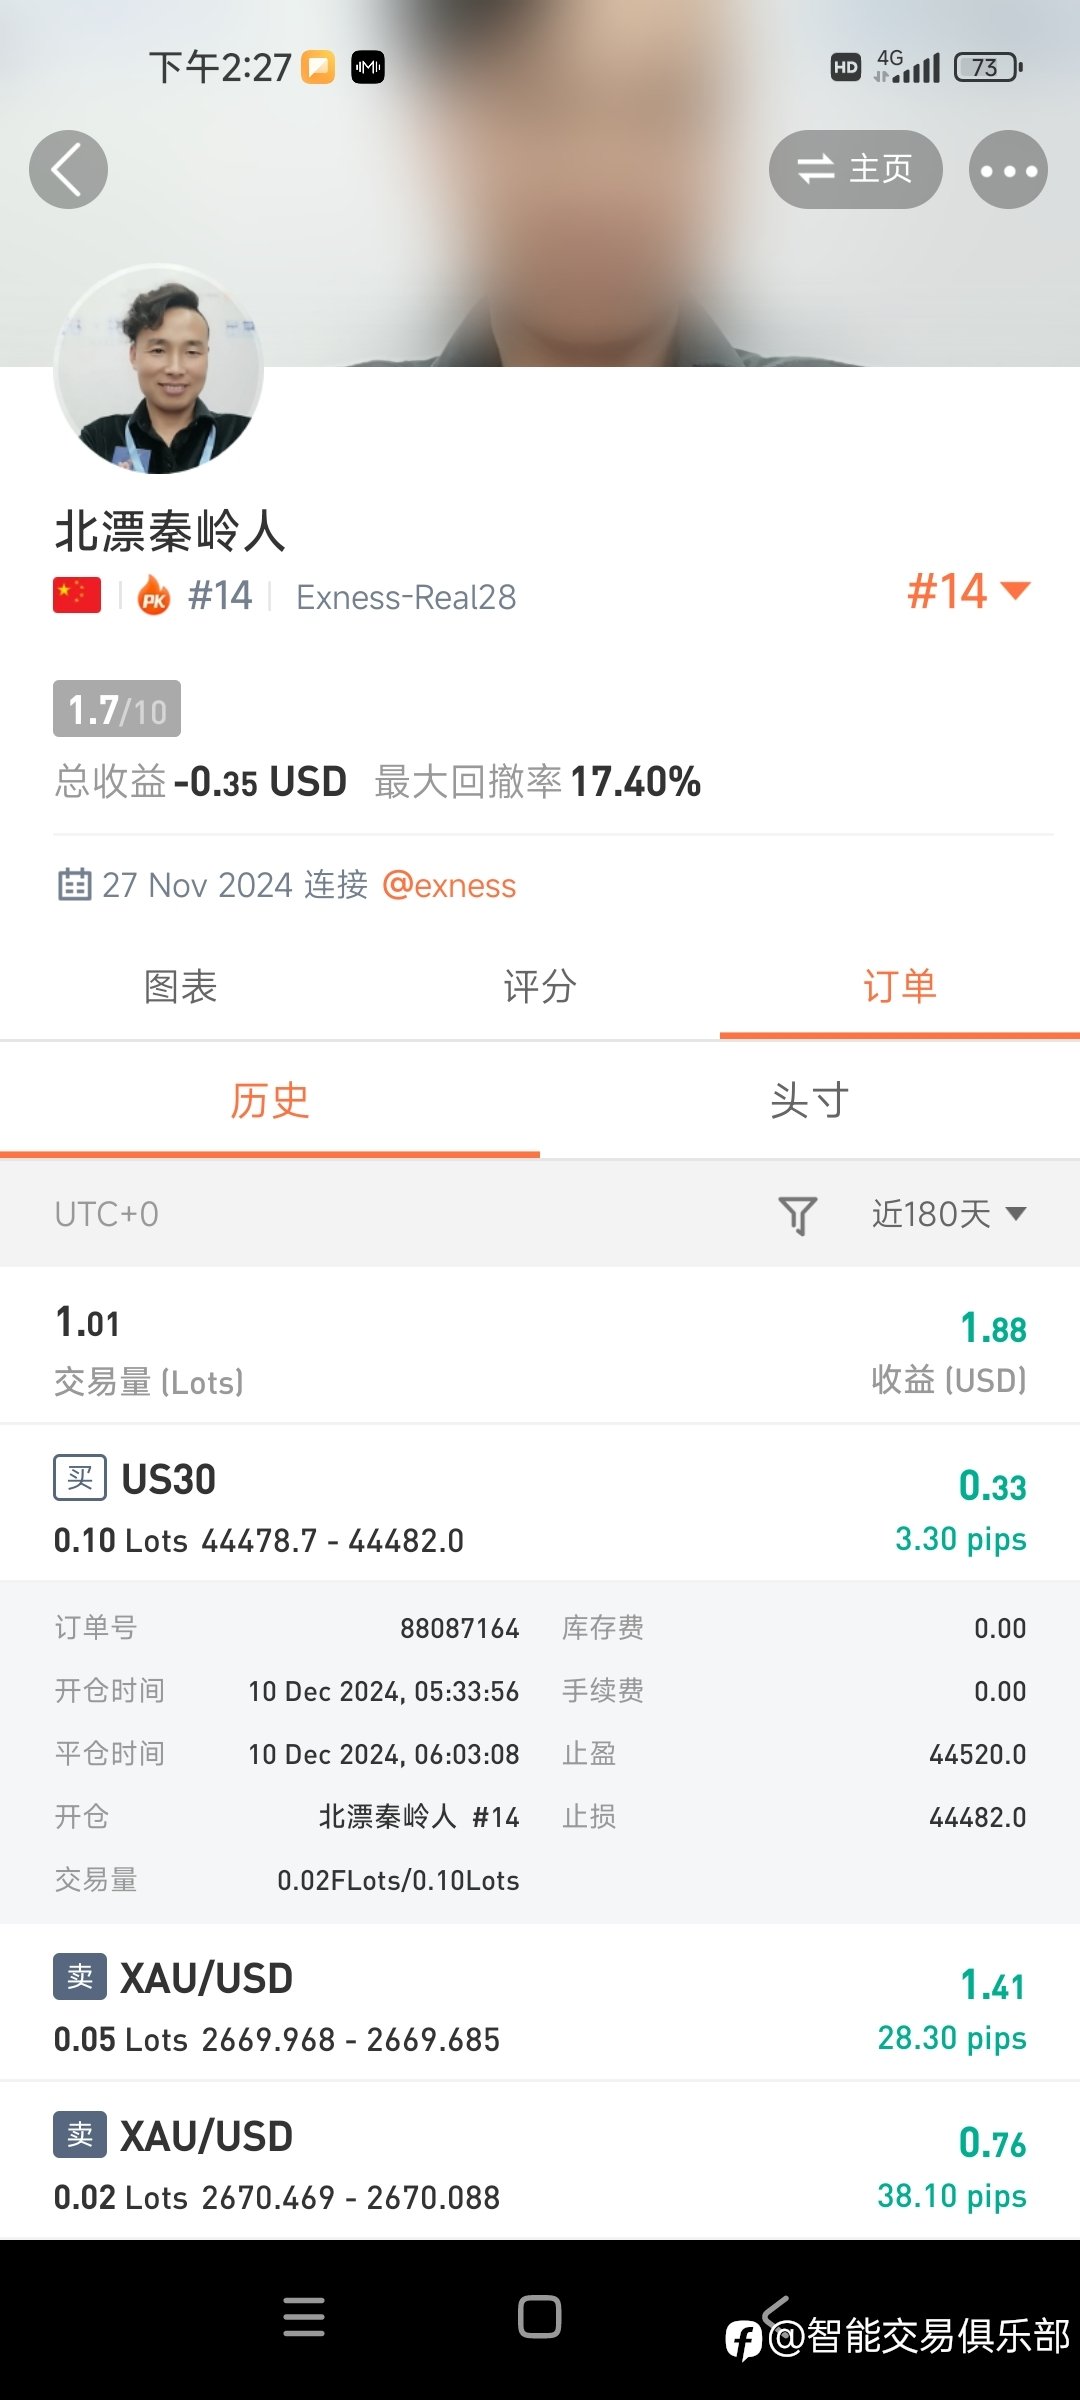Tap the PK flame icon
Image resolution: width=1080 pixels, height=2400 pixels.
[x=153, y=596]
